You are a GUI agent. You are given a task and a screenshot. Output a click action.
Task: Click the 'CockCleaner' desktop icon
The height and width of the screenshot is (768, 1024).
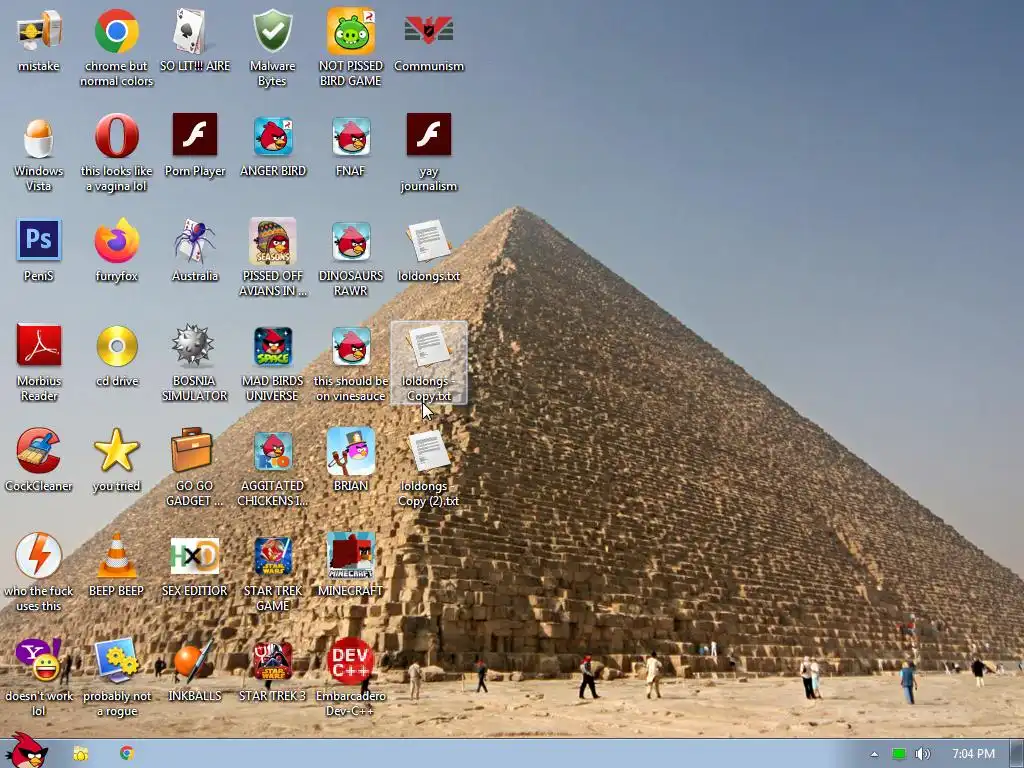[39, 451]
